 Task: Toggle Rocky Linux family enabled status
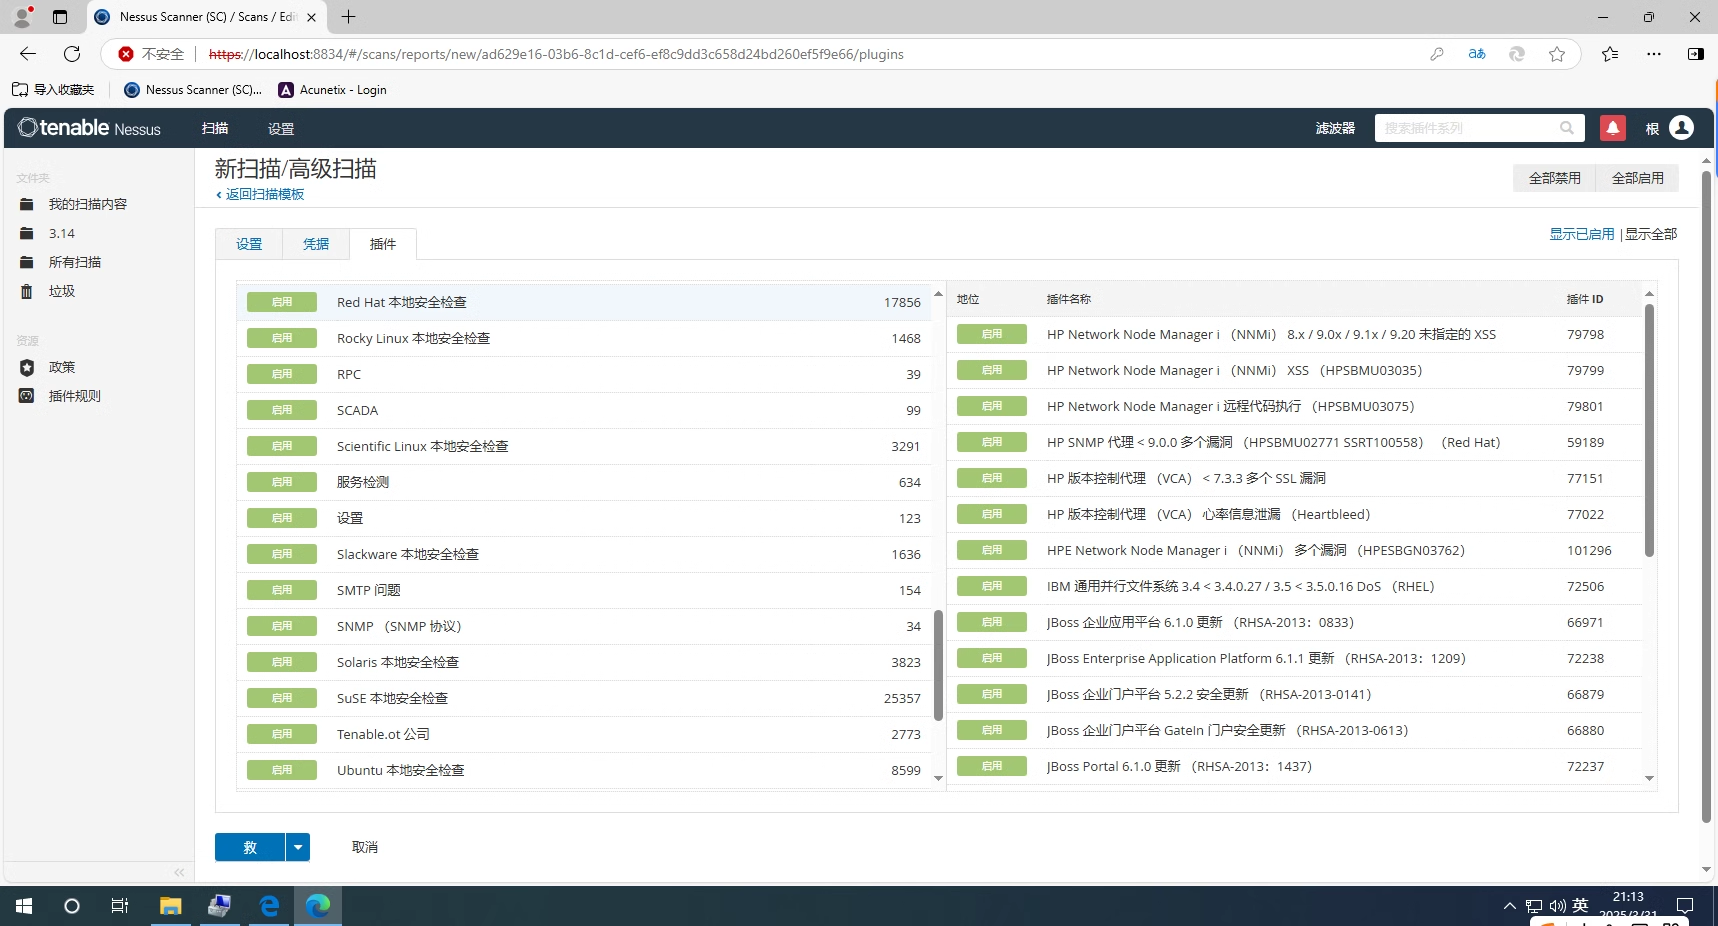click(x=282, y=338)
